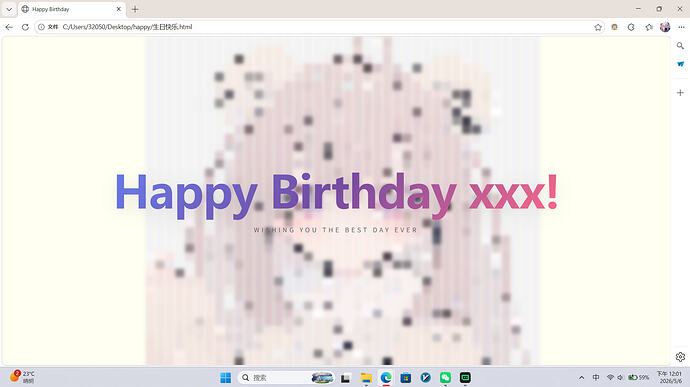Screen dimensions: 690x387
Task: Open battery status showing 59%
Action: 639,378
